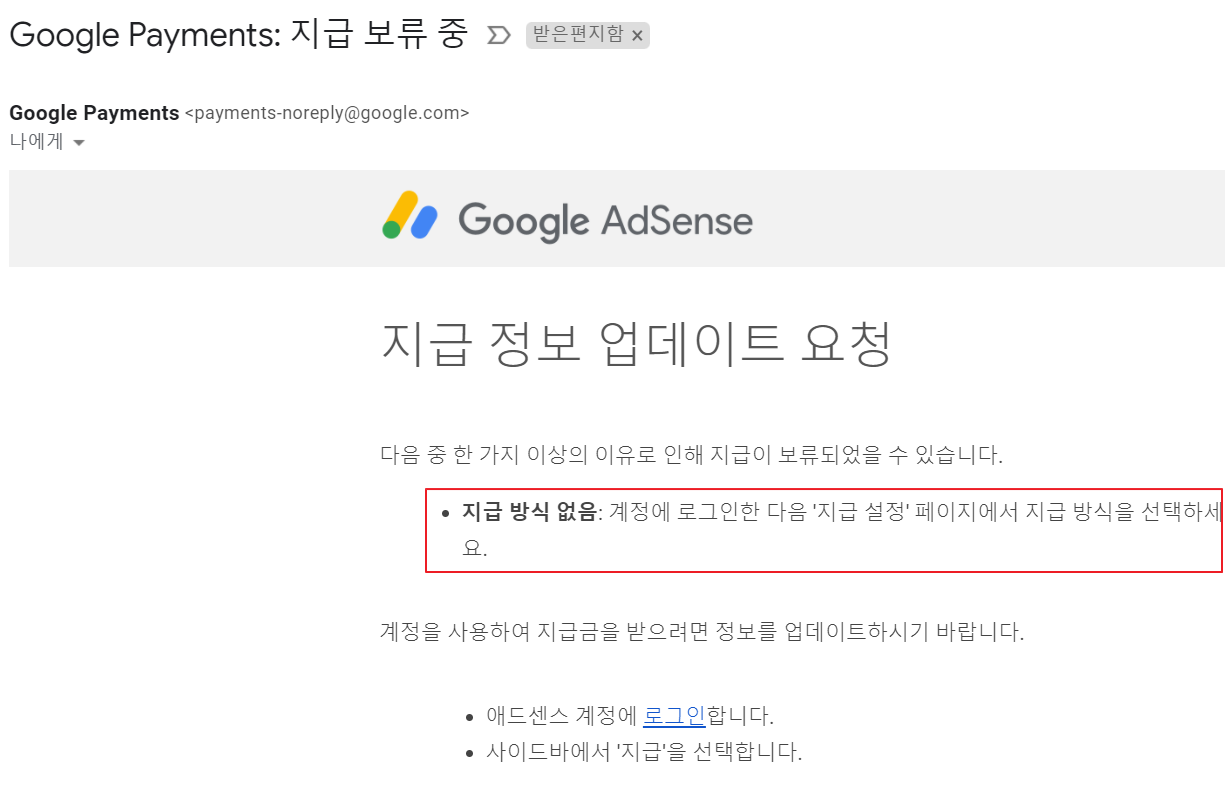Image resolution: width=1225 pixels, height=787 pixels.
Task: Click the heading 지급 정보 업데이트 요청
Action: point(636,345)
